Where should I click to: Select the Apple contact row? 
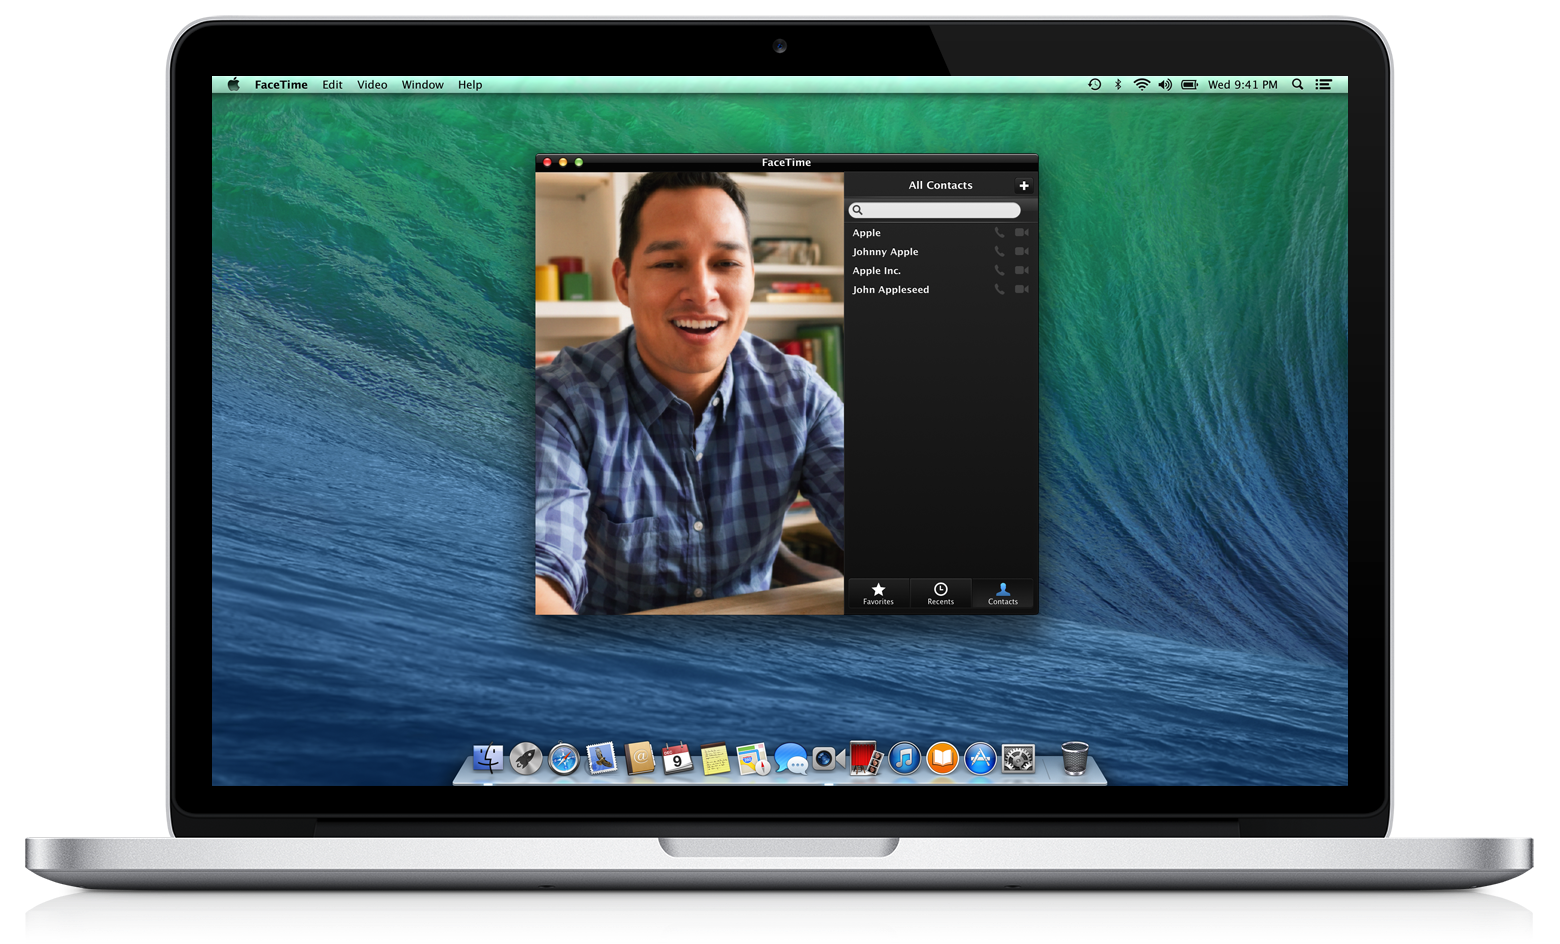[x=941, y=233]
